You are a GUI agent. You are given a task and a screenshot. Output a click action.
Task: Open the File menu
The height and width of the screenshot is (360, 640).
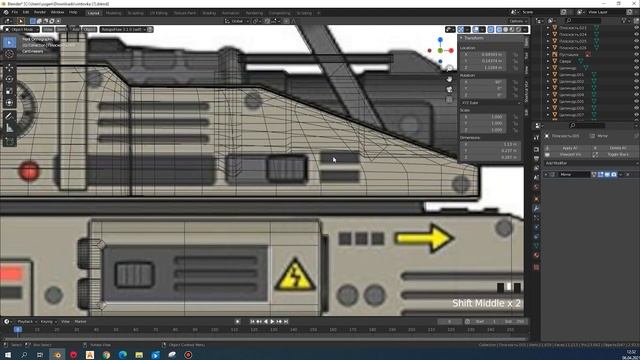click(x=15, y=12)
